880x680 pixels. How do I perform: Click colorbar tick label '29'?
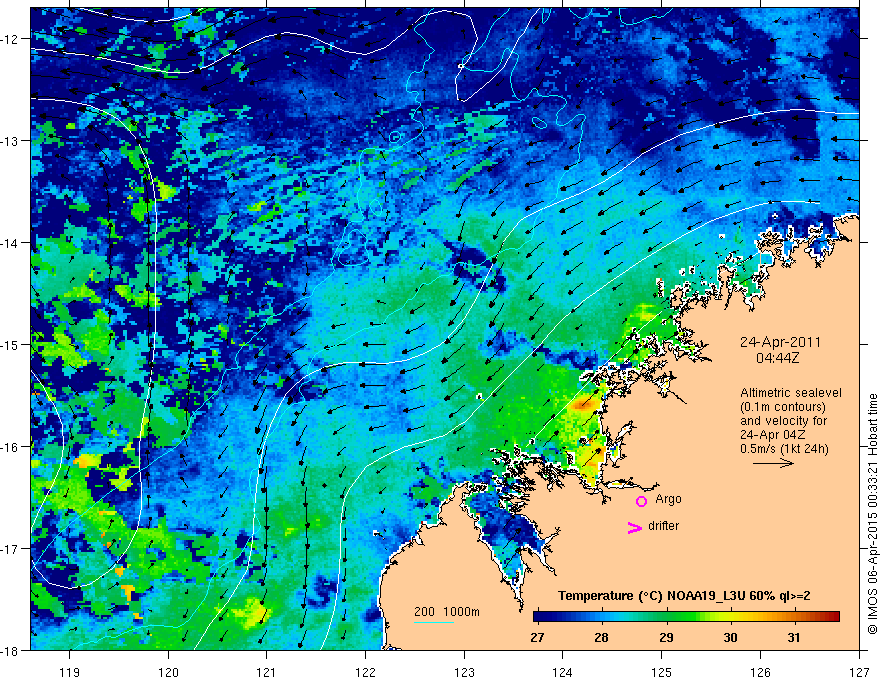click(666, 637)
